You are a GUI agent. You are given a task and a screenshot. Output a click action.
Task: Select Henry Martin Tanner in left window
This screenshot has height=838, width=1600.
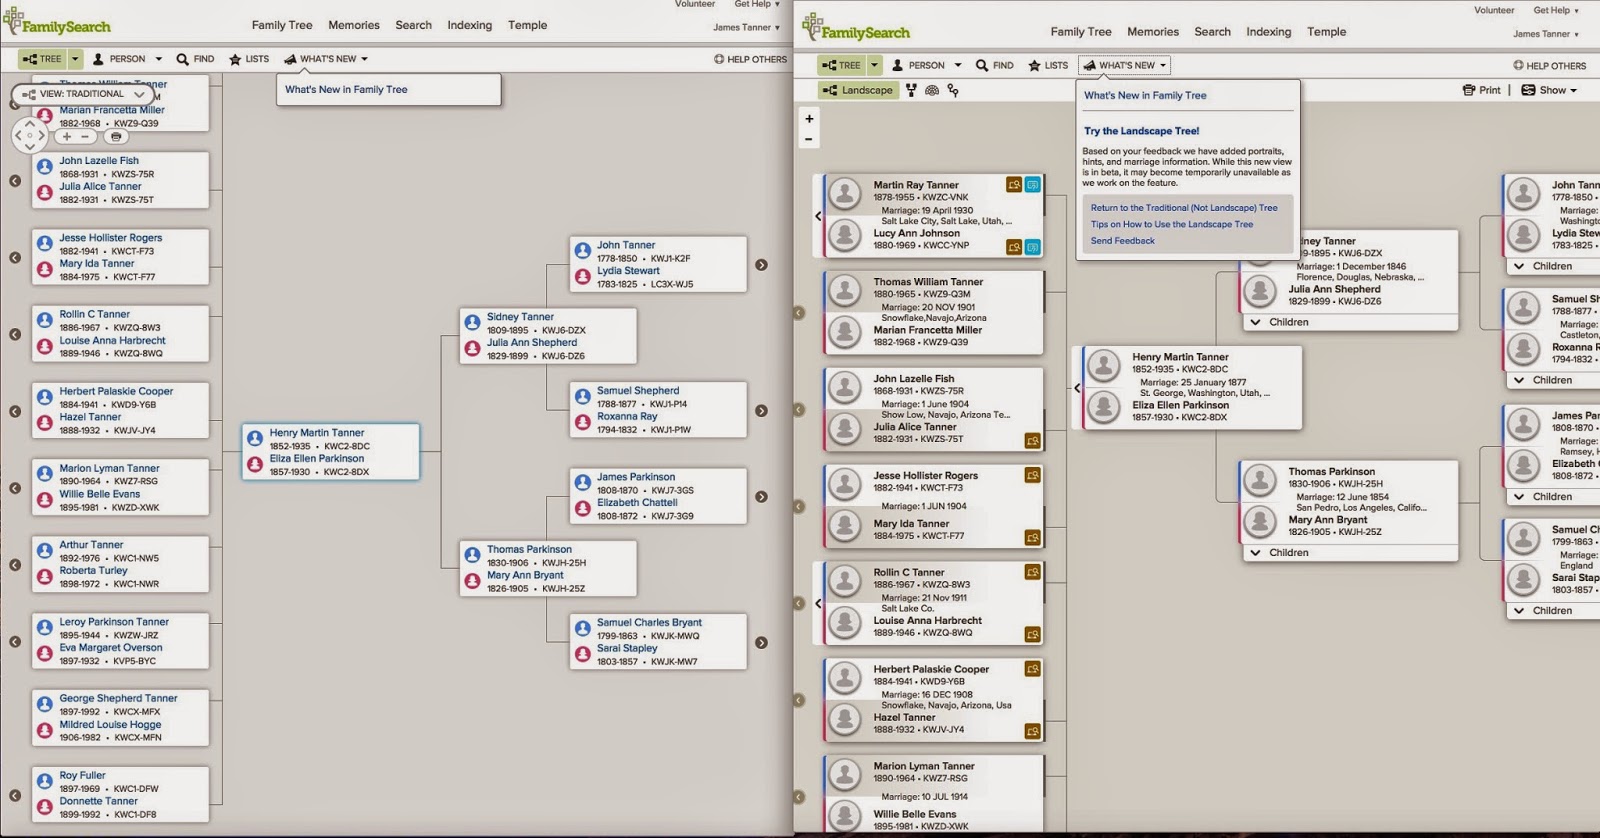click(316, 433)
